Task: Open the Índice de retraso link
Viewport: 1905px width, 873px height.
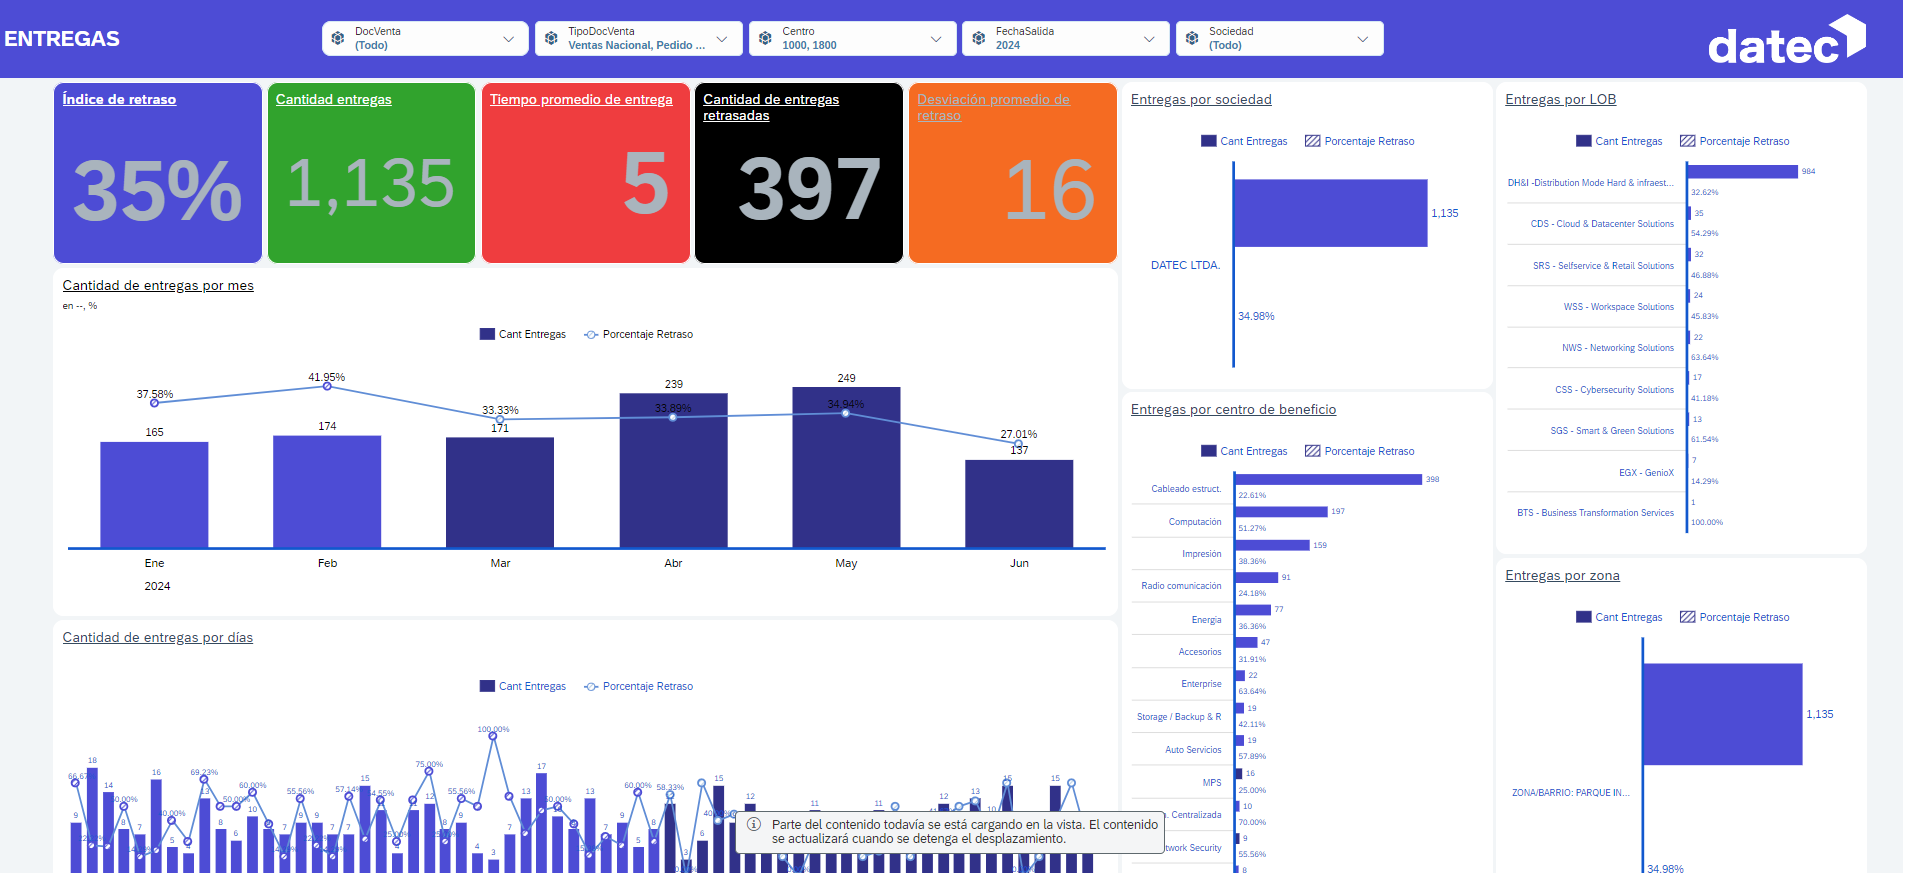Action: coord(119,99)
